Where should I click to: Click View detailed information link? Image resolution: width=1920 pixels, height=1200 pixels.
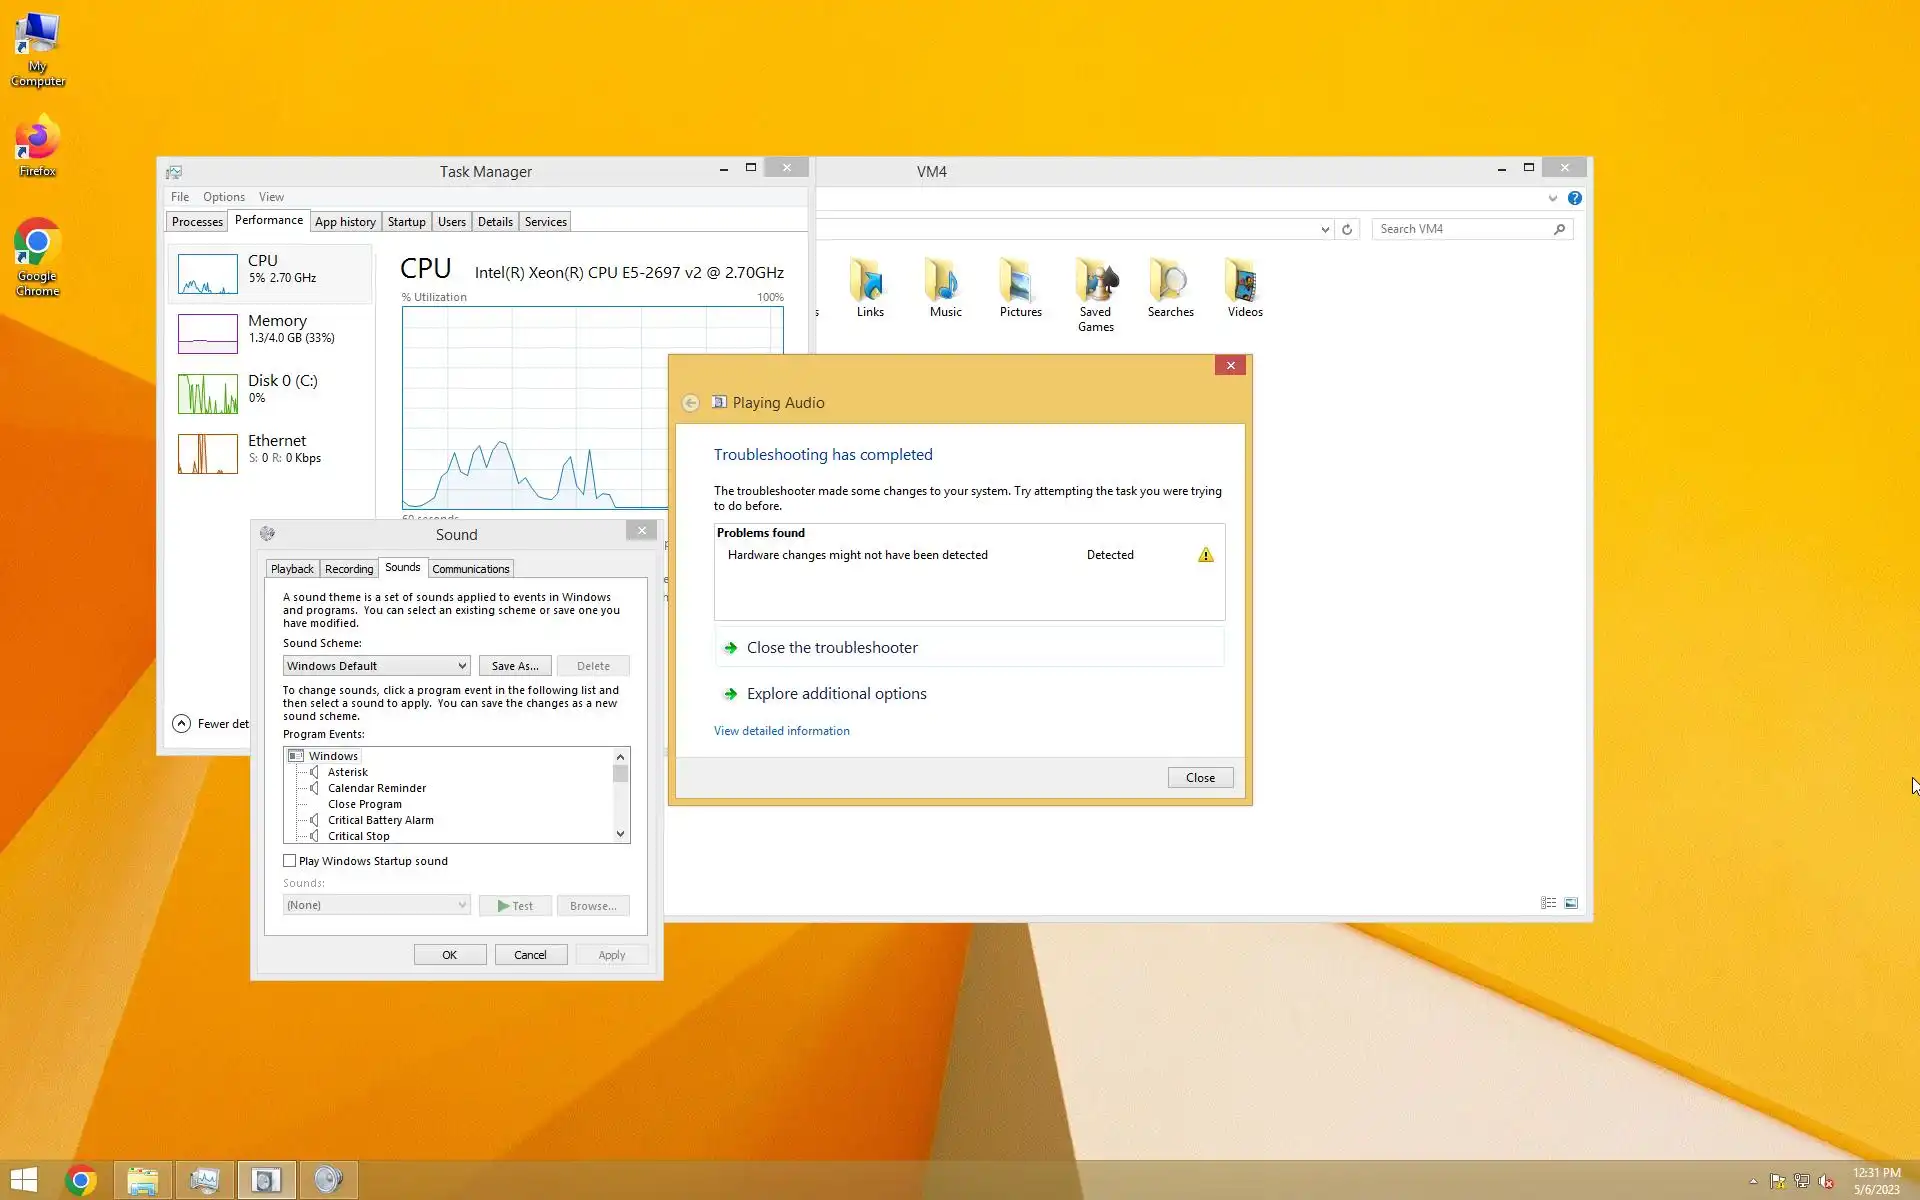(x=781, y=731)
